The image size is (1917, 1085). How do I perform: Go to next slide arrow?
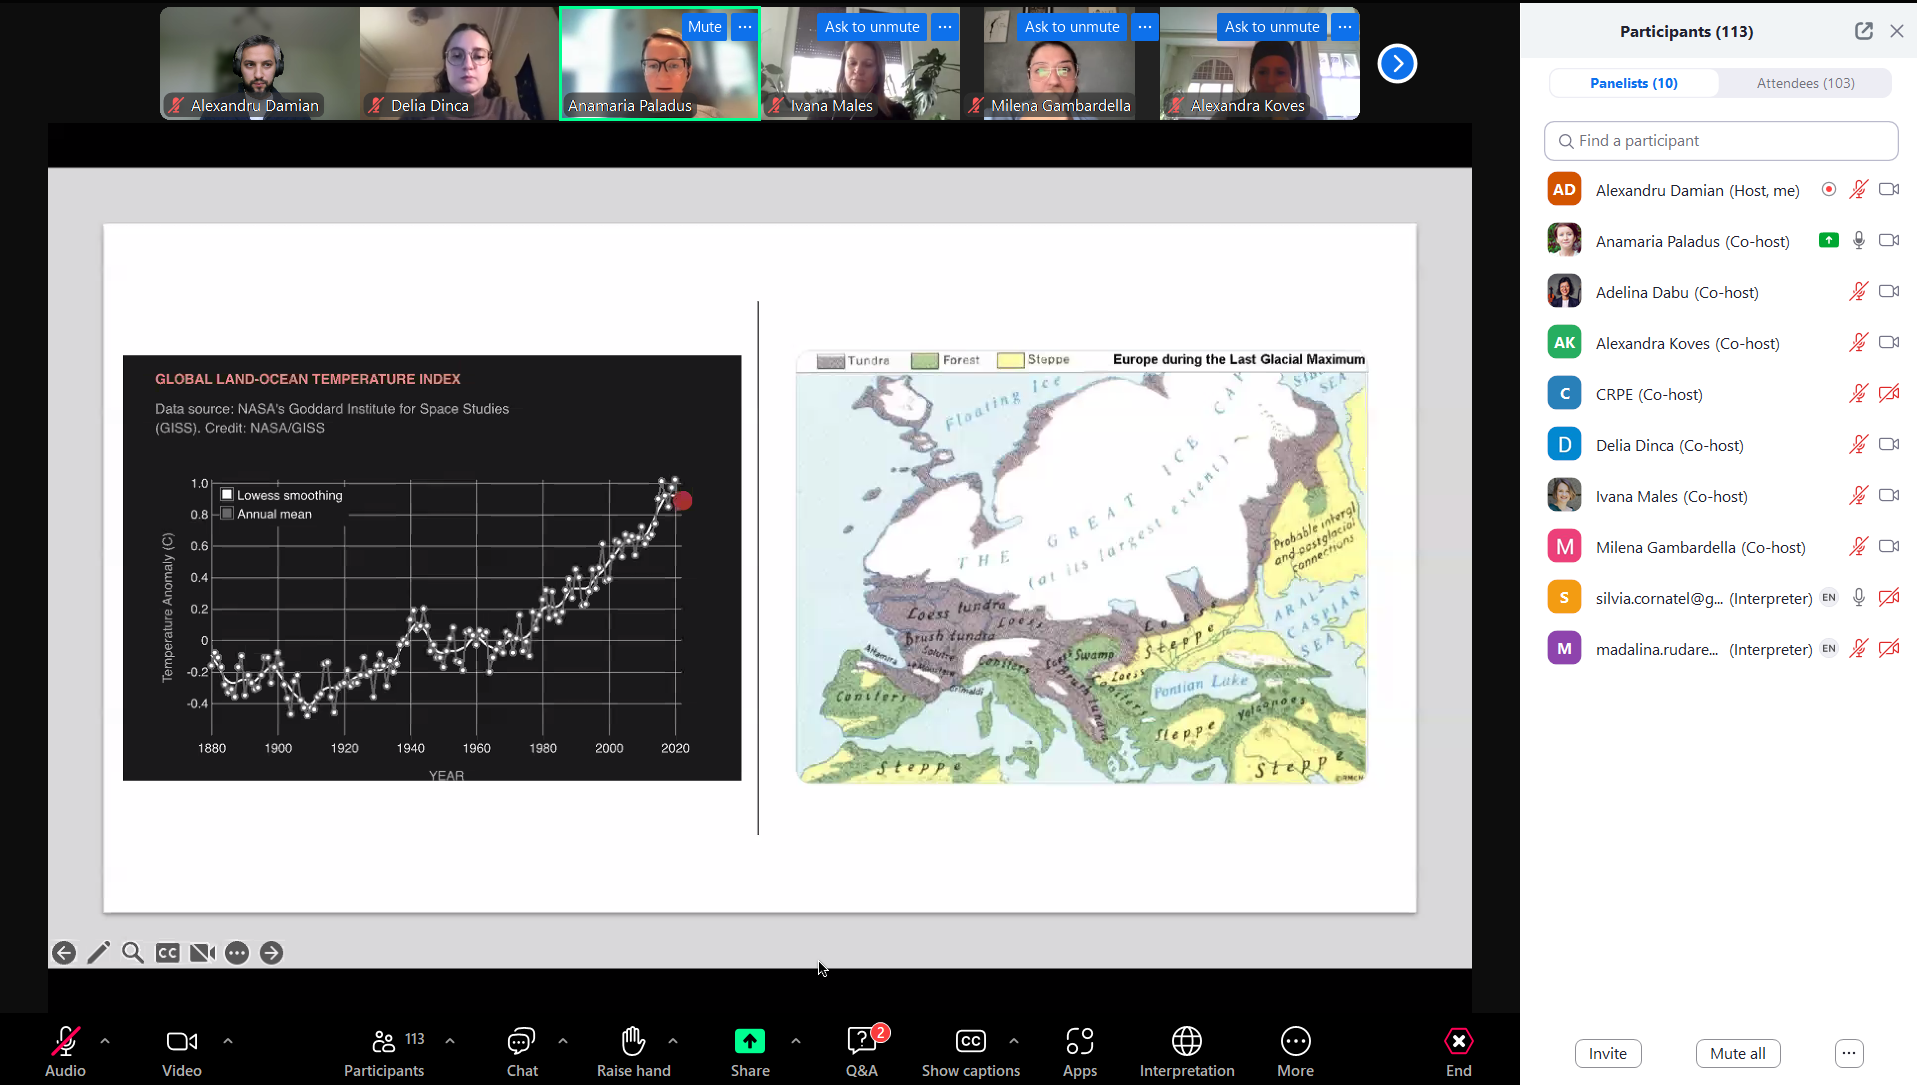pyautogui.click(x=271, y=953)
